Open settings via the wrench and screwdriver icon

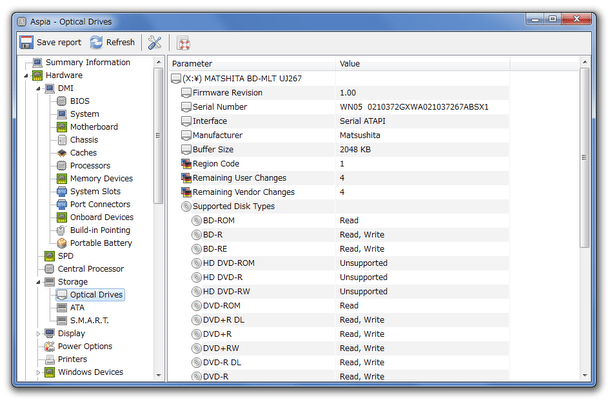(x=154, y=43)
